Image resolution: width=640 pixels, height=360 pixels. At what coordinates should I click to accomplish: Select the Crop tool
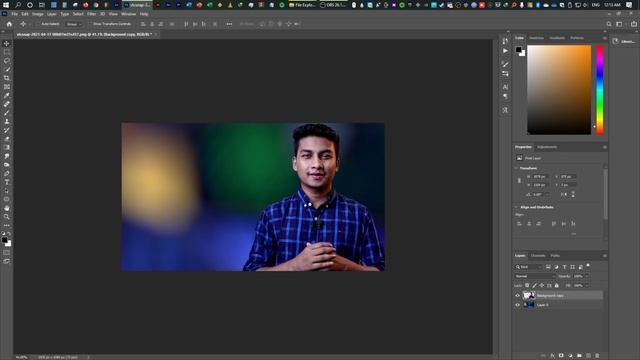click(x=7, y=78)
